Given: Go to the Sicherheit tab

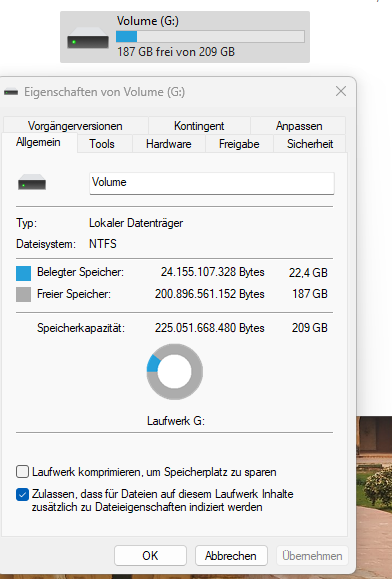Looking at the screenshot, I should pyautogui.click(x=310, y=144).
